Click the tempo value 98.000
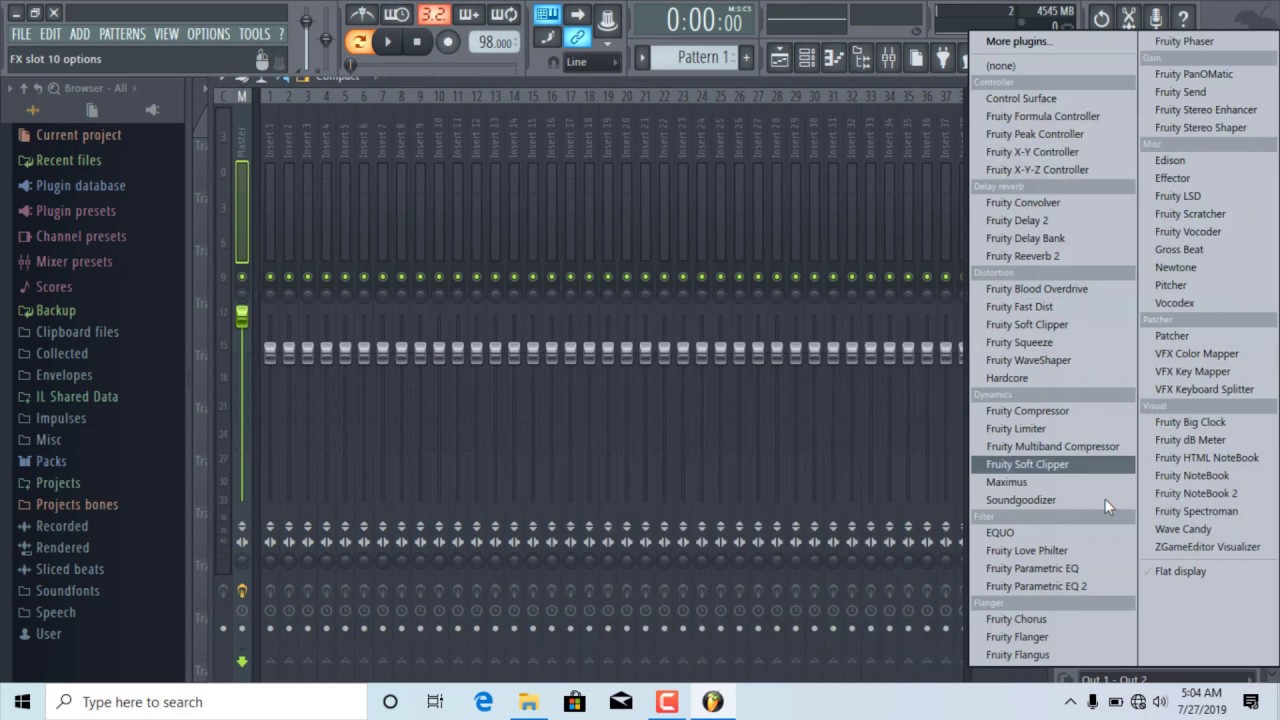 (494, 42)
